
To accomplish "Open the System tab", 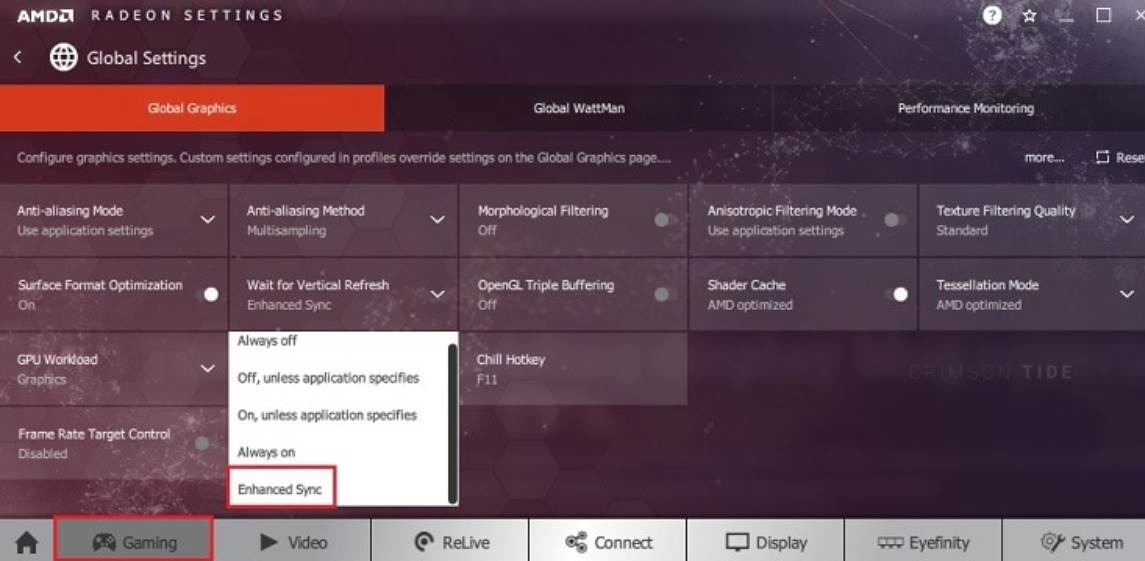I will point(1073,541).
